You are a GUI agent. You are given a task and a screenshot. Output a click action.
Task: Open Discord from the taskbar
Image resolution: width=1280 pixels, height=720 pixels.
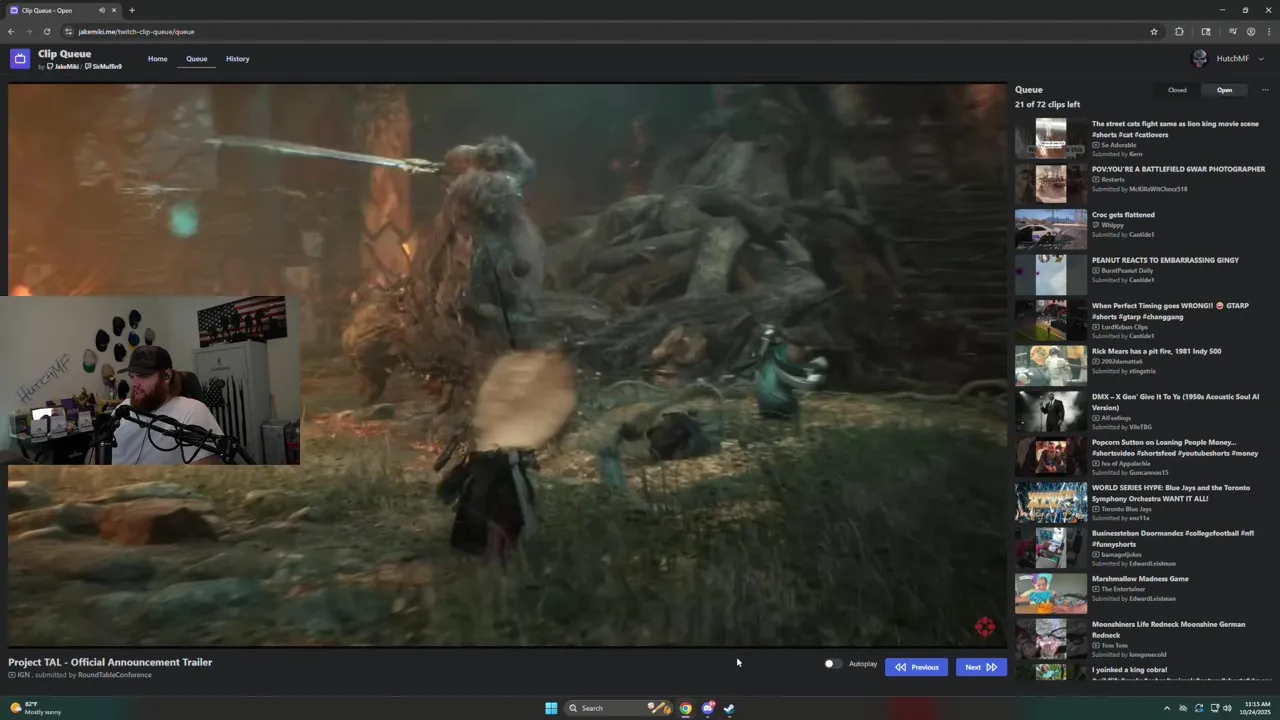pyautogui.click(x=708, y=708)
